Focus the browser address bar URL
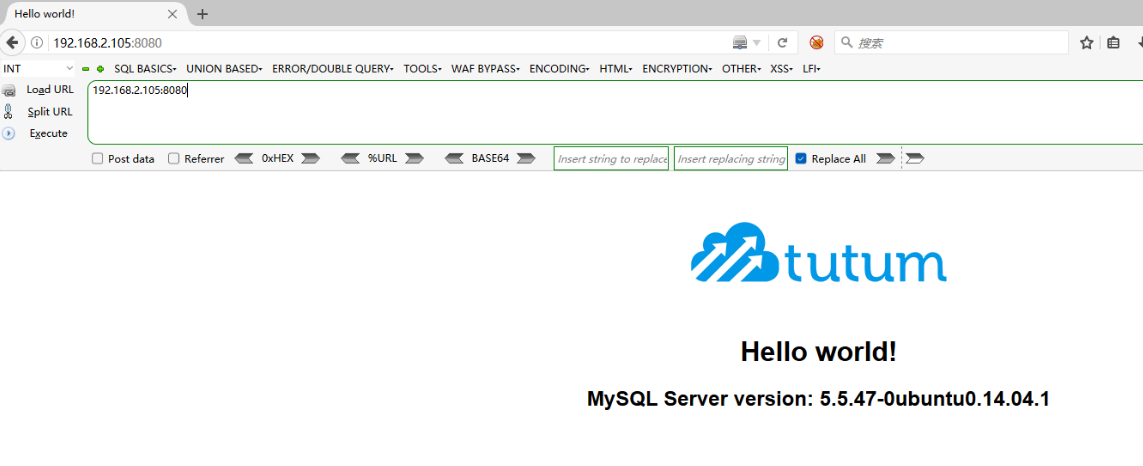Viewport: 1143px width, 466px height. 386,43
